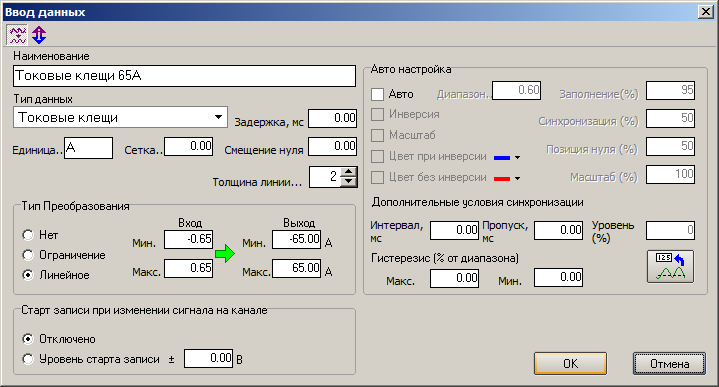The width and height of the screenshot is (719, 387).
Task: Click the sync counter waveform button
Action: pyautogui.click(x=670, y=266)
